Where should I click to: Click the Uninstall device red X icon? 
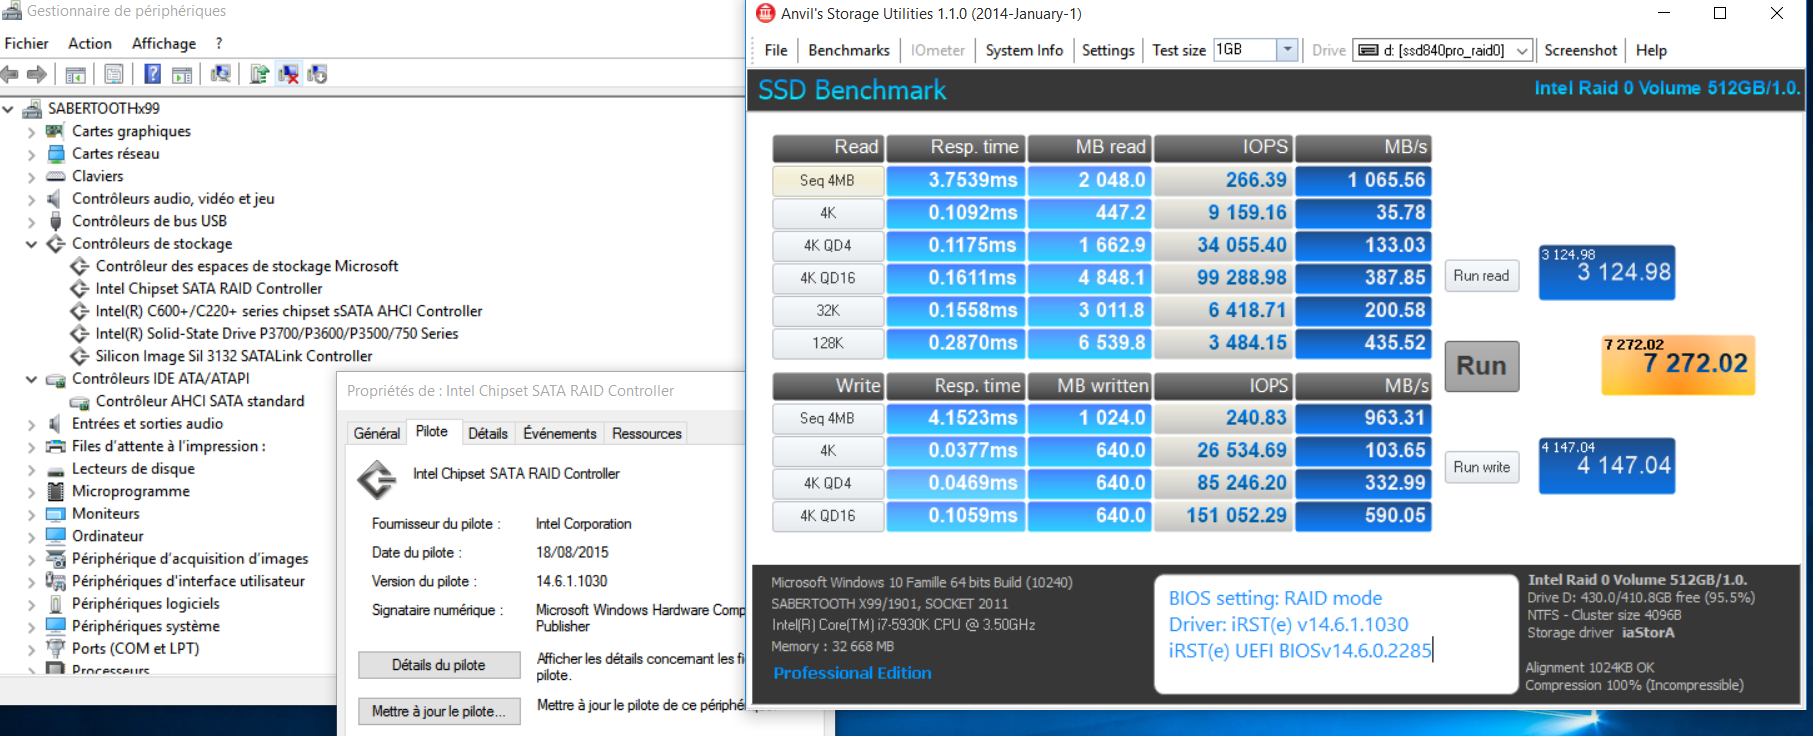(x=288, y=74)
